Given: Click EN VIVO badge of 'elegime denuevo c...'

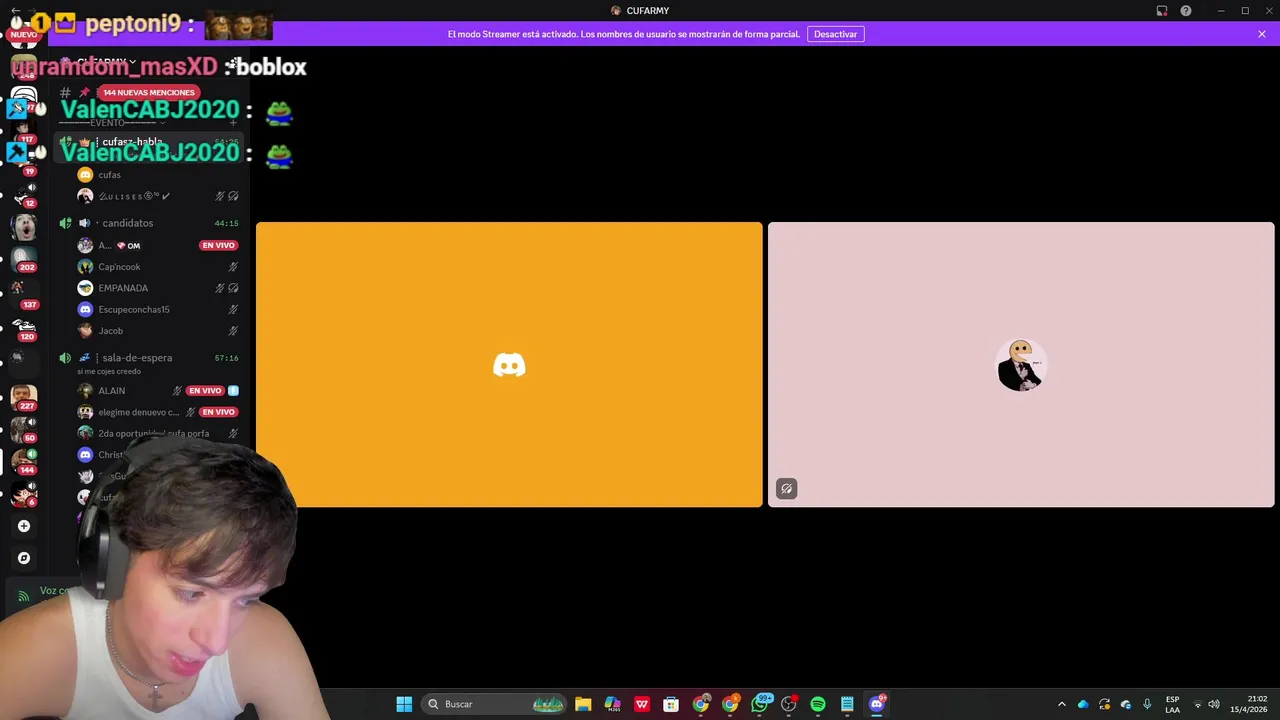Looking at the screenshot, I should (x=218, y=412).
